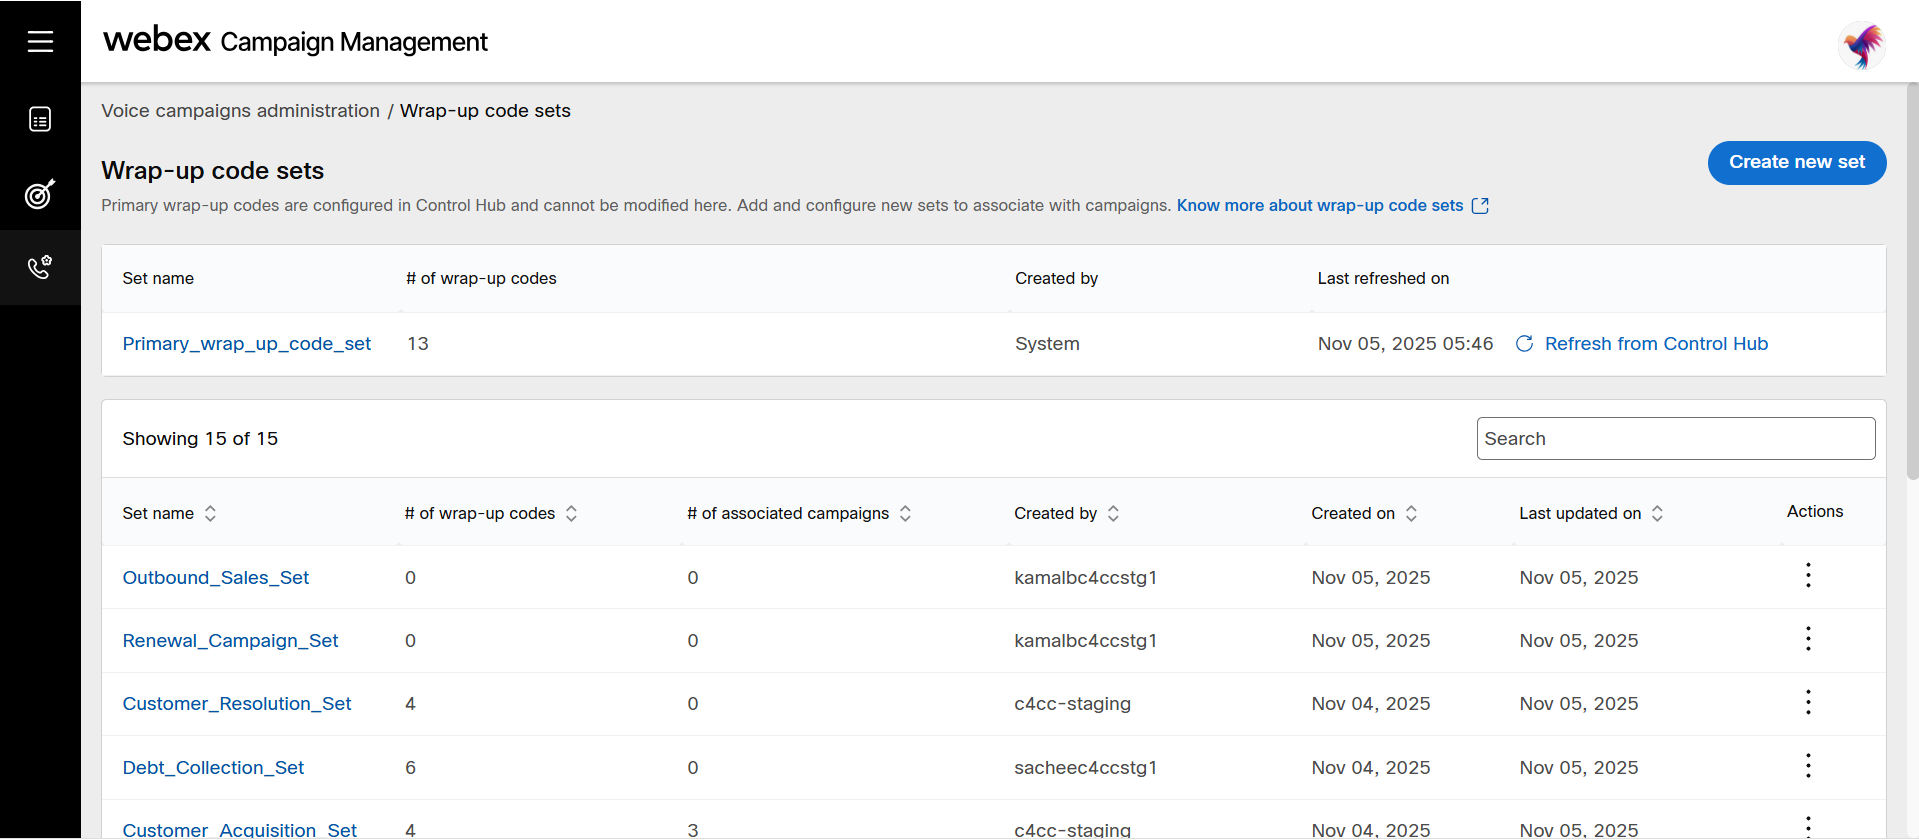Sort the table by Set name

[210, 513]
